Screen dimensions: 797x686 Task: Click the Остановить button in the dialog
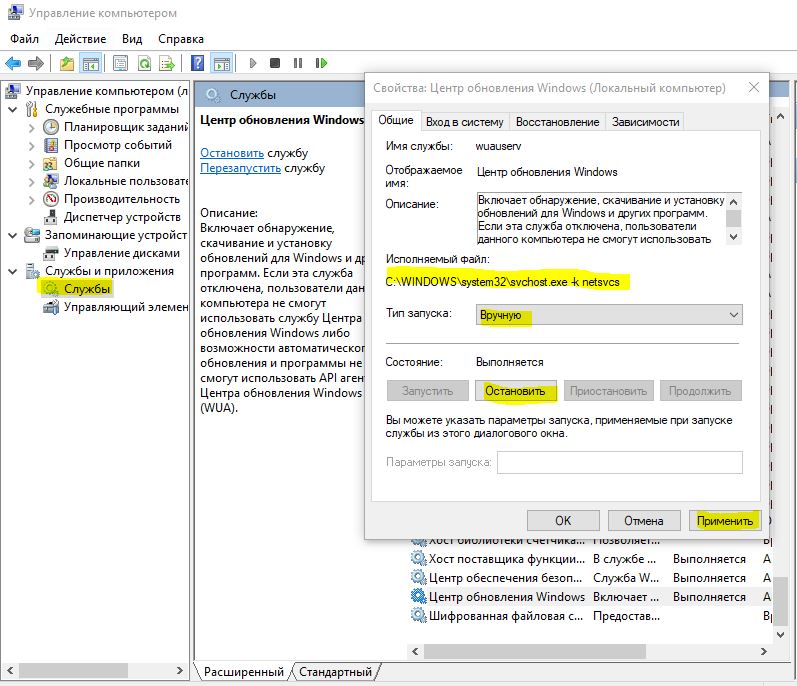(x=515, y=391)
